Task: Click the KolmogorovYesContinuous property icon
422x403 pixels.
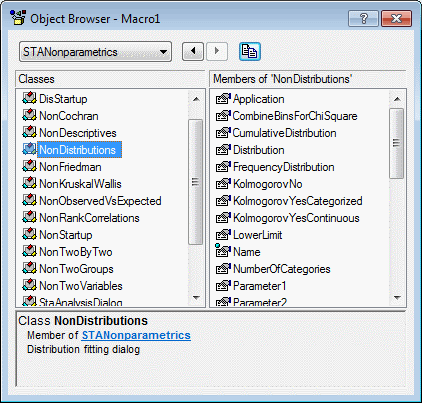Action: (223, 218)
